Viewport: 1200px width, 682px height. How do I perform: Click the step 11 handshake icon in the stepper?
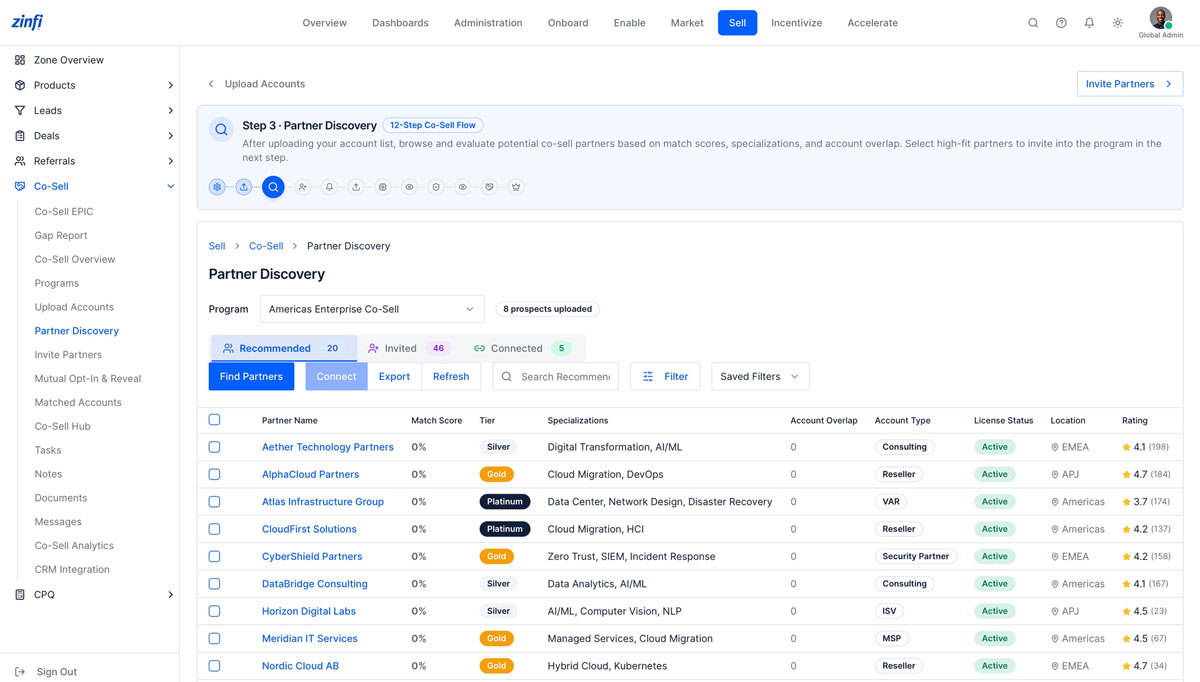point(489,187)
